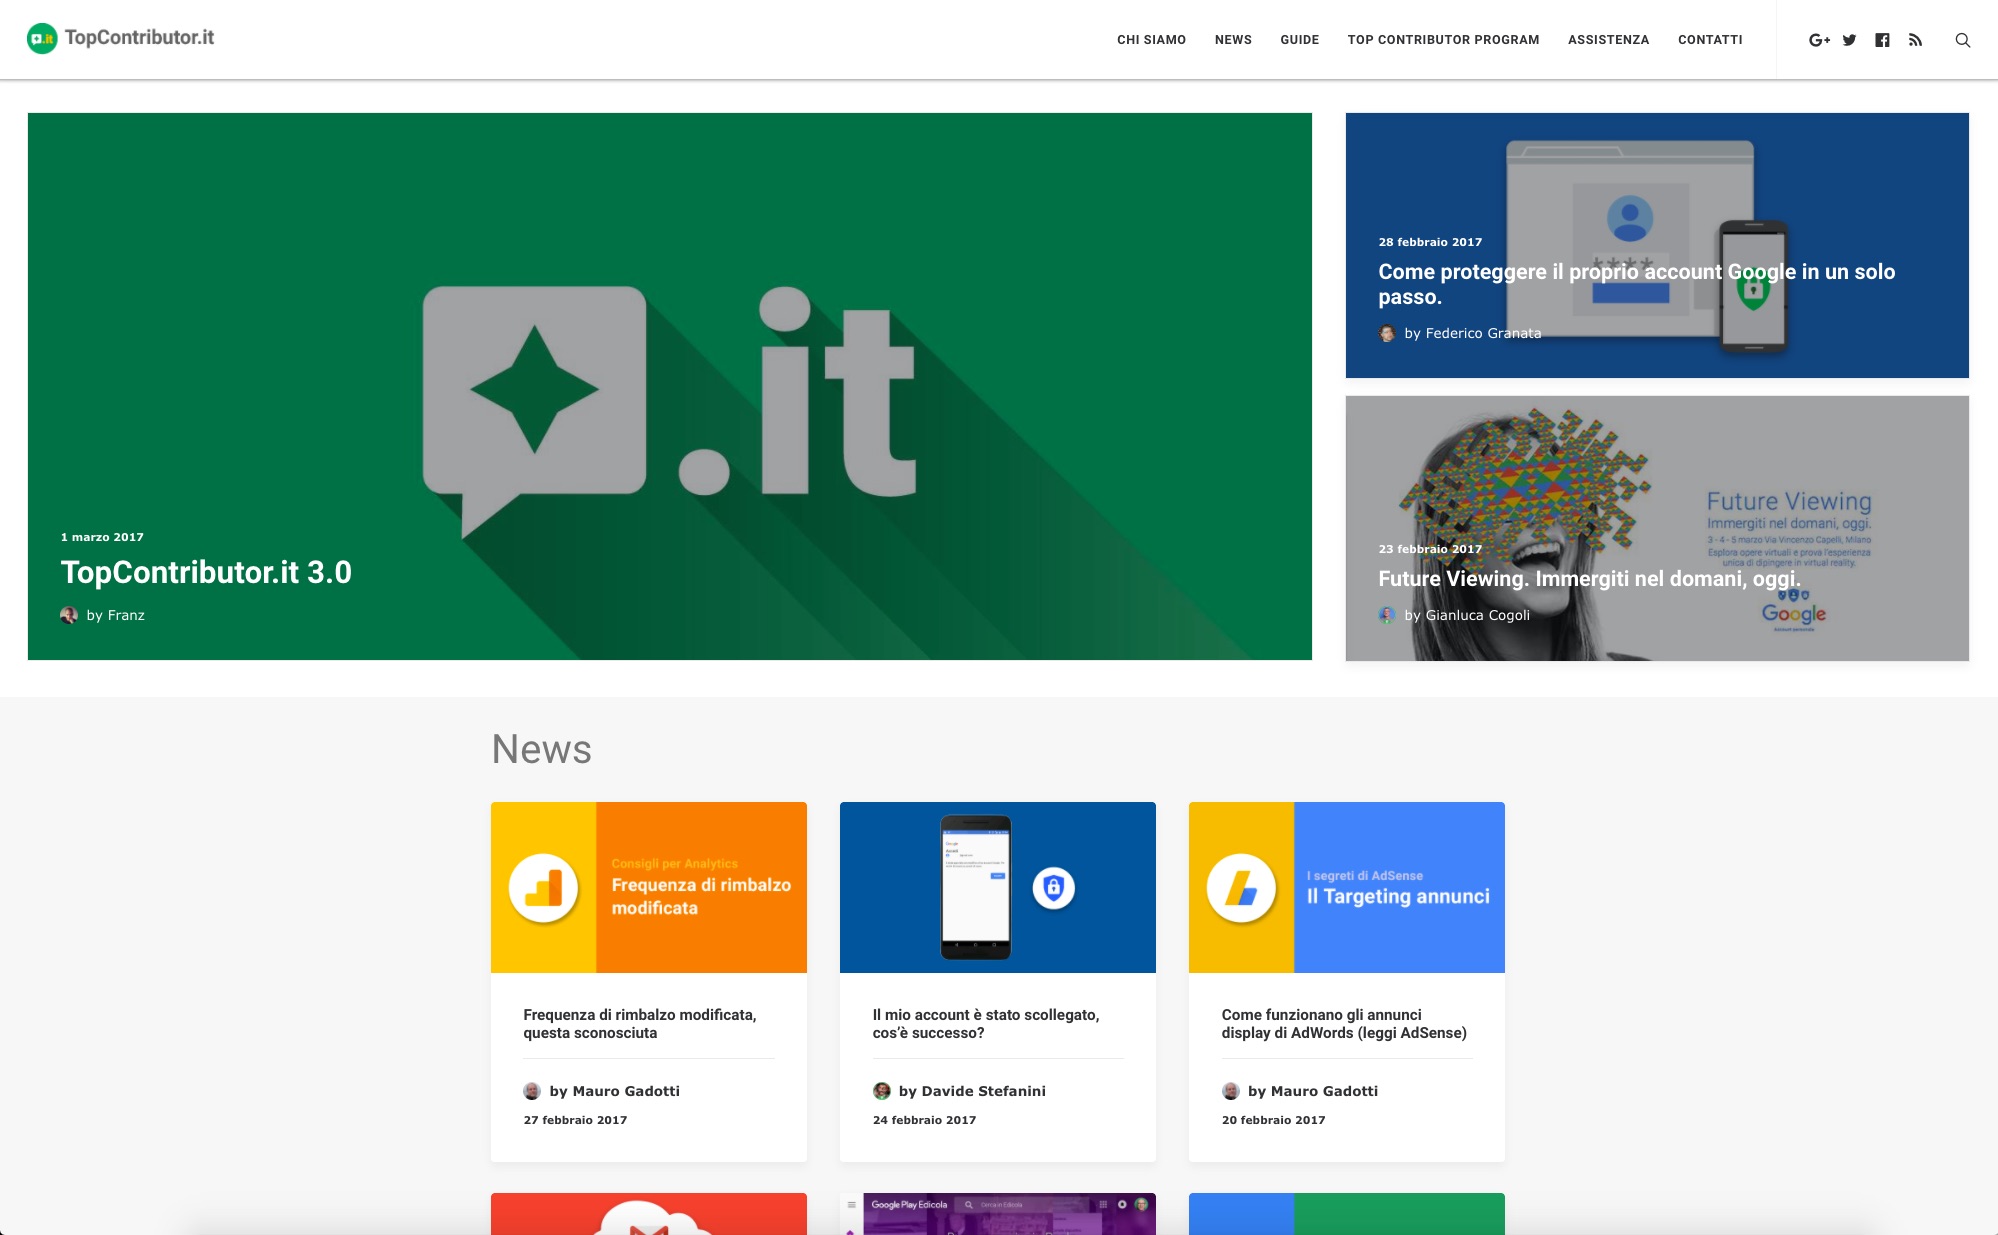Click author link 'by Davide Stefanini'

(x=972, y=1091)
